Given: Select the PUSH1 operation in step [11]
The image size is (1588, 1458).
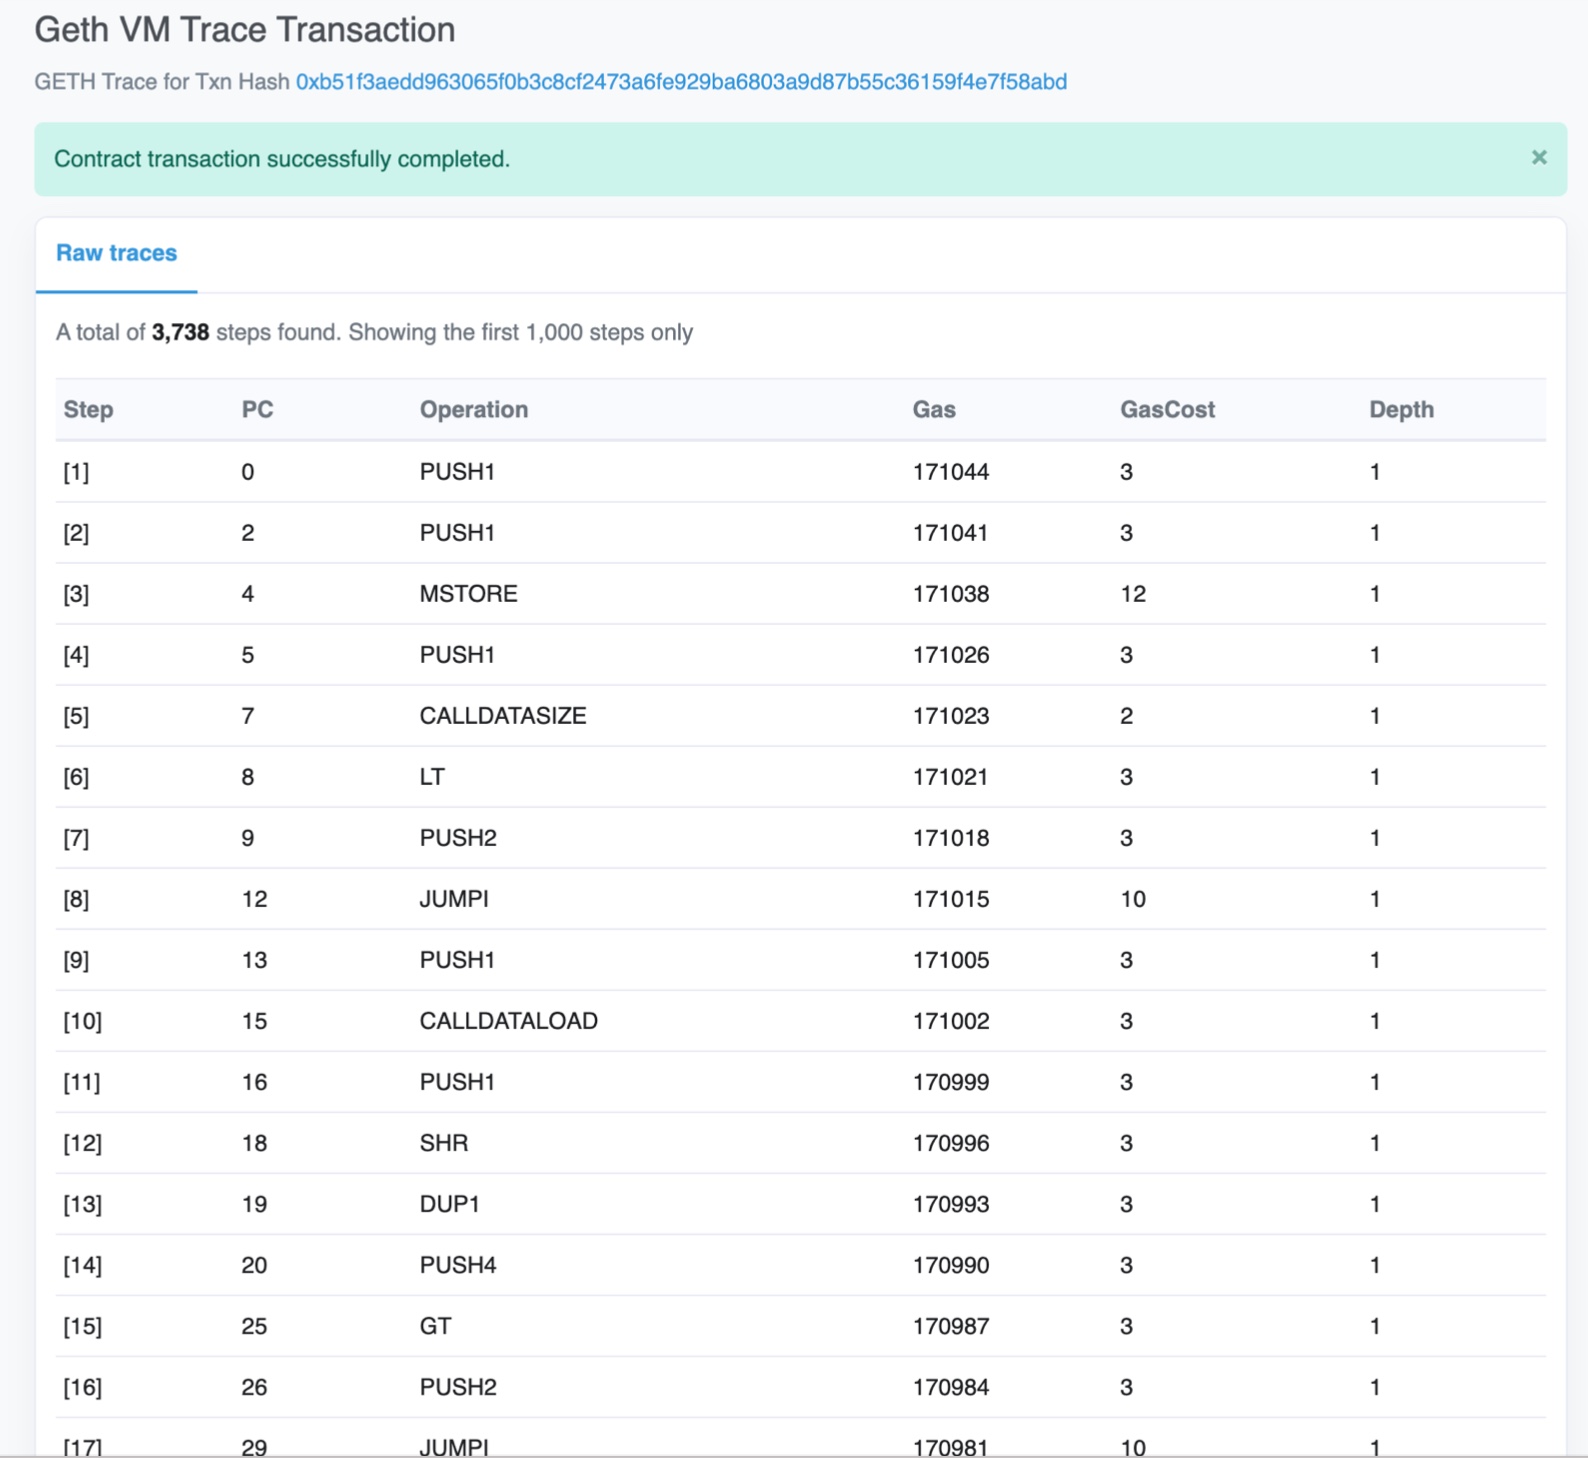Looking at the screenshot, I should (457, 1082).
